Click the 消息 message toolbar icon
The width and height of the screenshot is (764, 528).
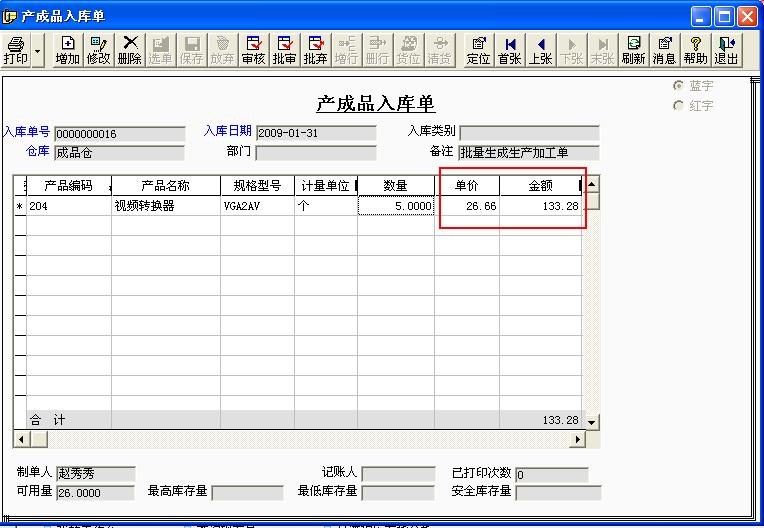tap(665, 50)
